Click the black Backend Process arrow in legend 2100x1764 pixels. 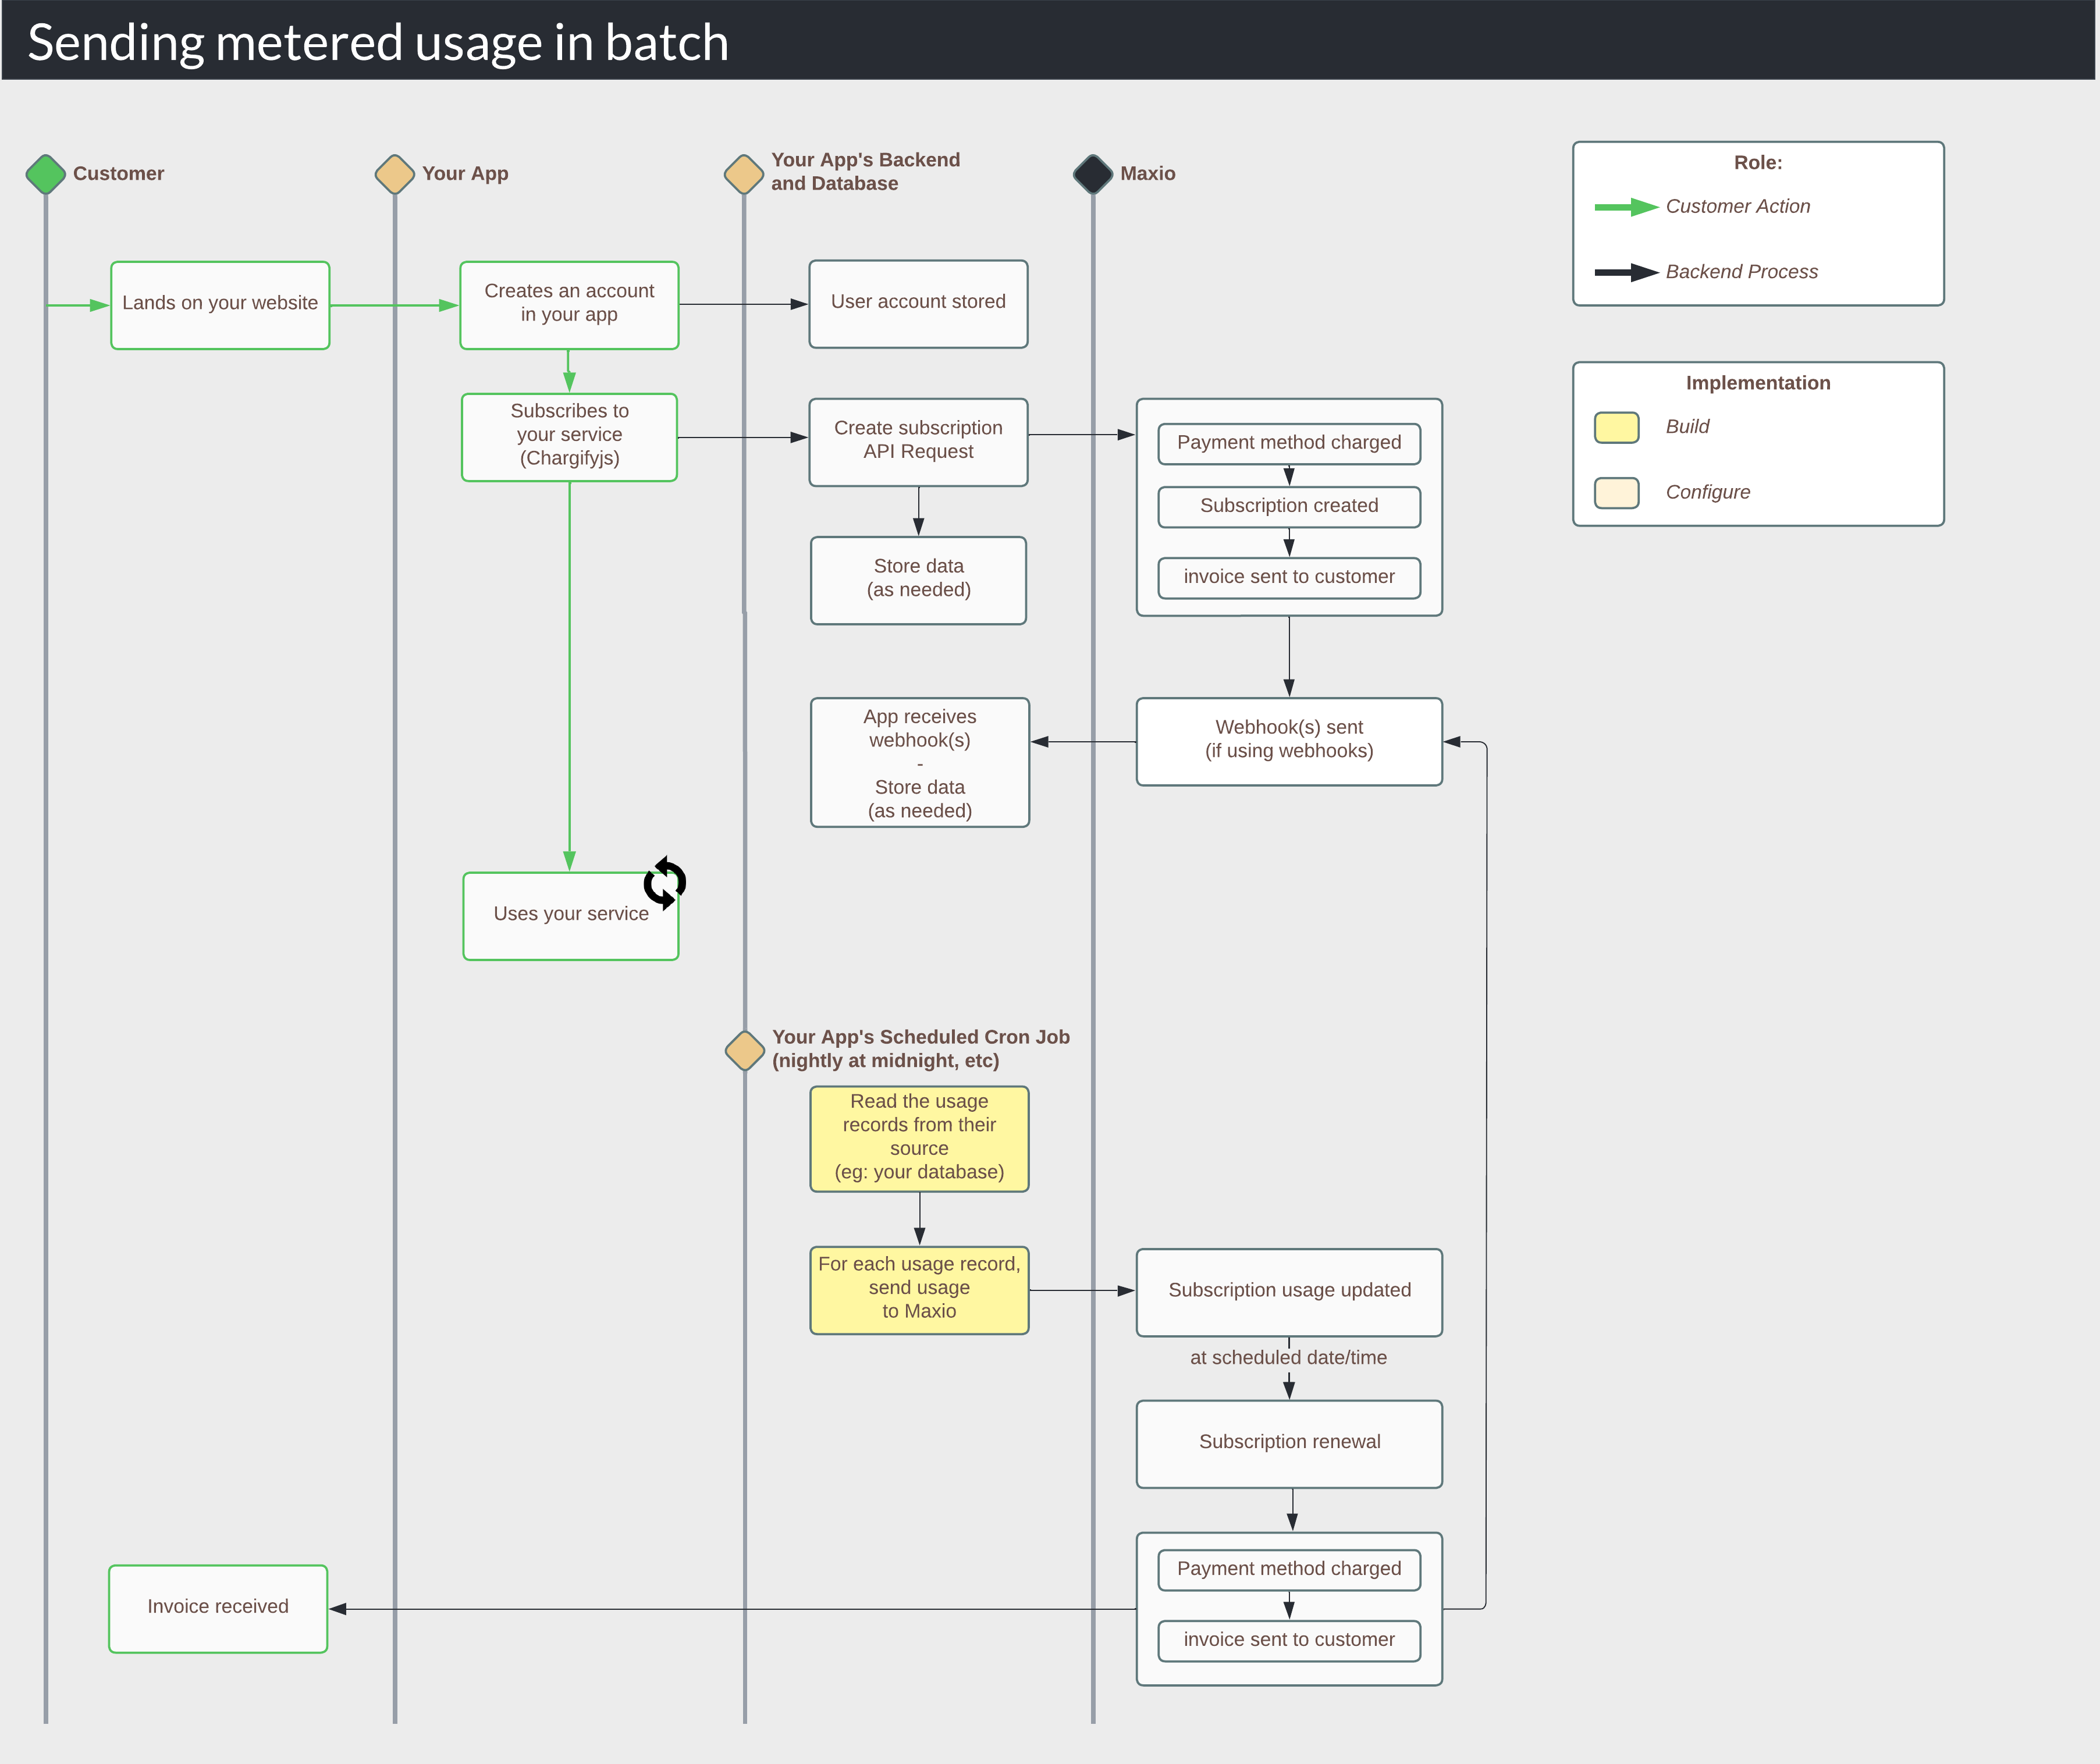(1627, 272)
